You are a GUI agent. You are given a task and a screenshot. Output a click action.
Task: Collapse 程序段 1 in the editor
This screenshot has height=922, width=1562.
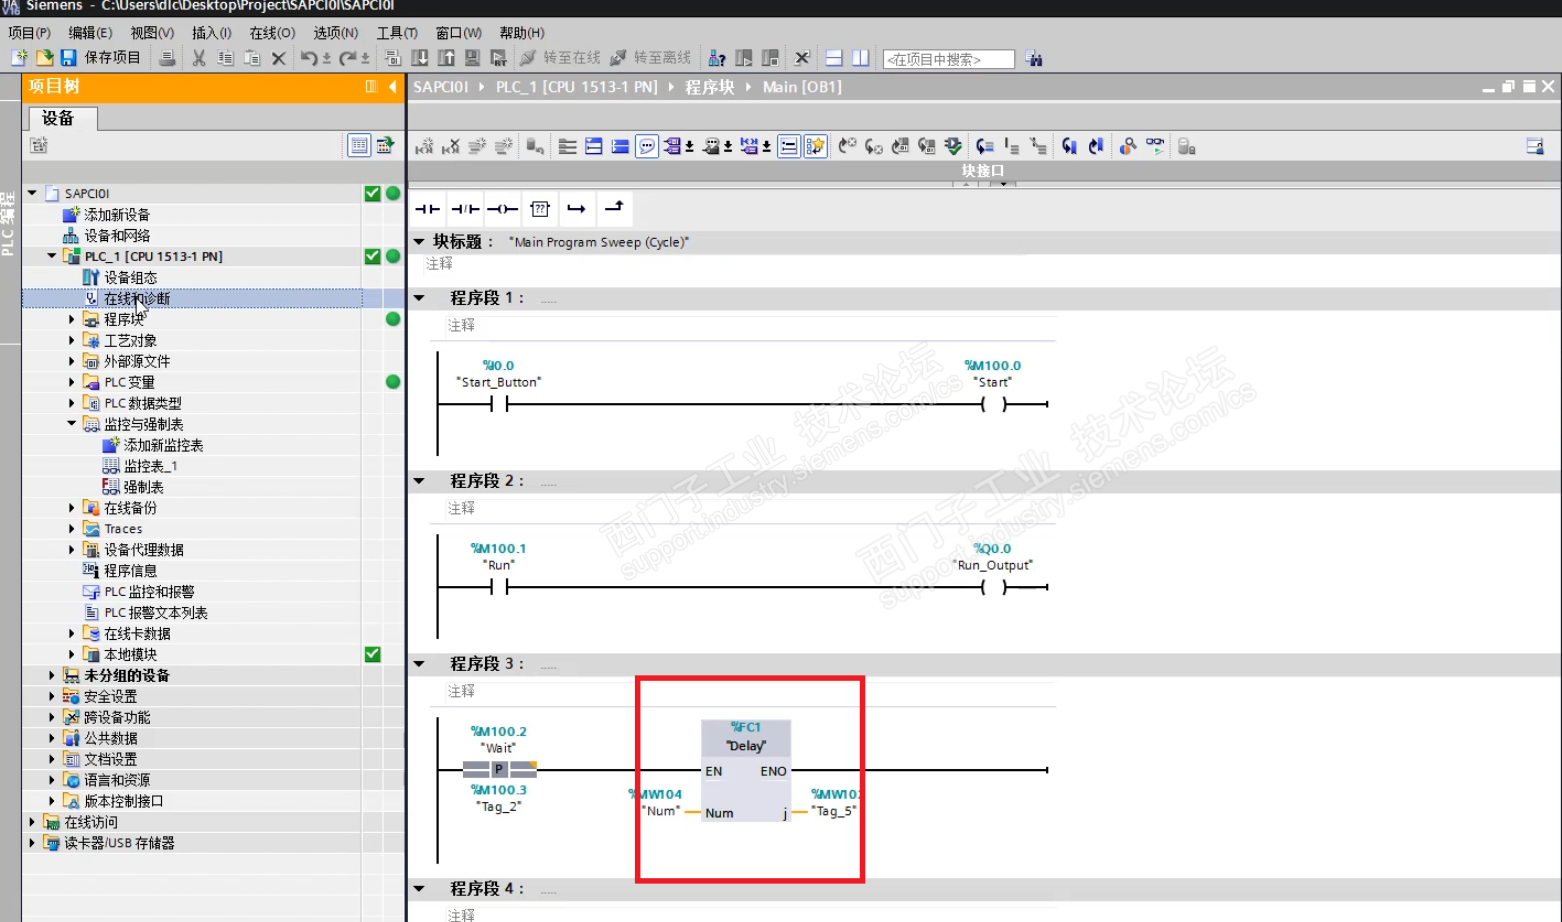419,298
